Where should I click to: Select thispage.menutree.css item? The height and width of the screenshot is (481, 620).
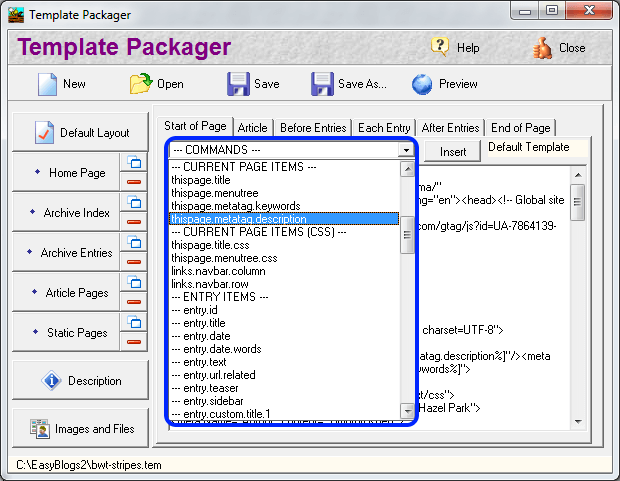(x=284, y=258)
